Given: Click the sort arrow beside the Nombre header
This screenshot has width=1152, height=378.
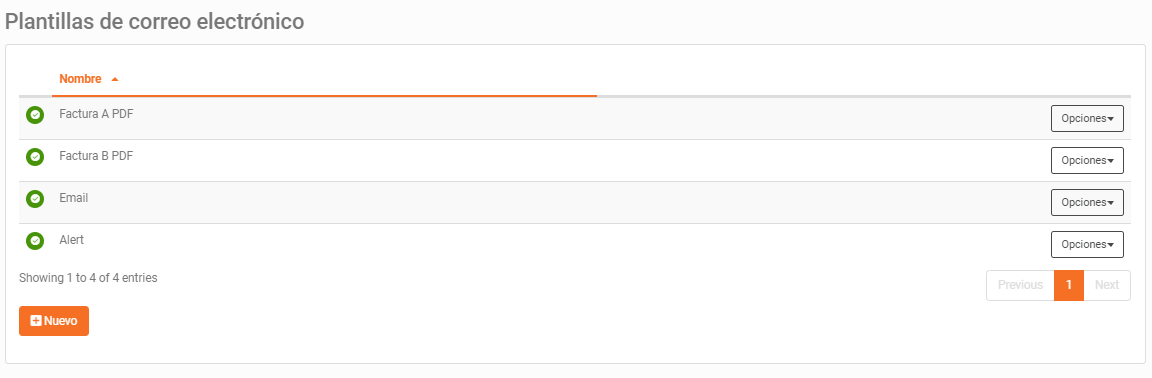Looking at the screenshot, I should pos(115,79).
